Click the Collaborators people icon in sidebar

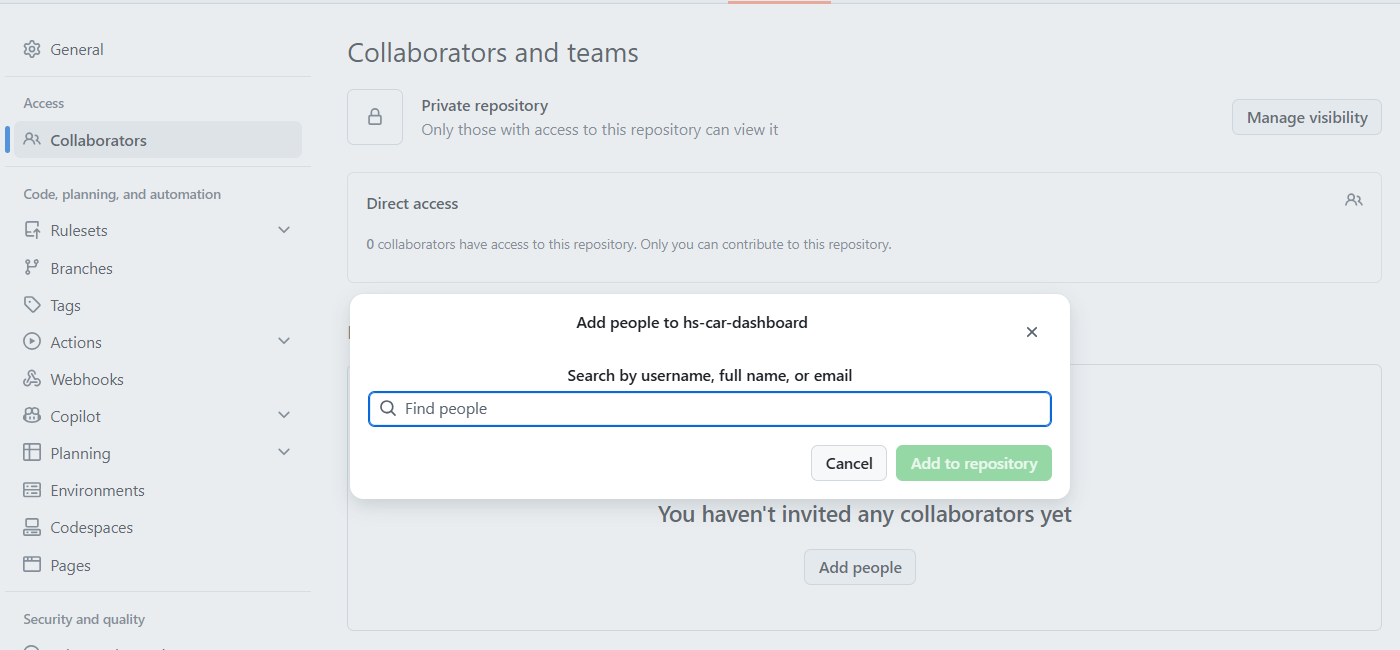click(x=32, y=140)
